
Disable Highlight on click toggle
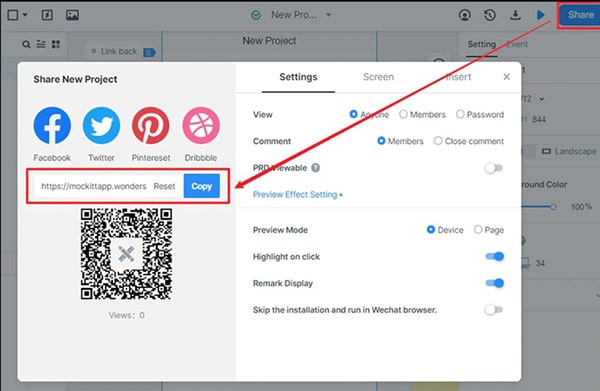coord(495,256)
